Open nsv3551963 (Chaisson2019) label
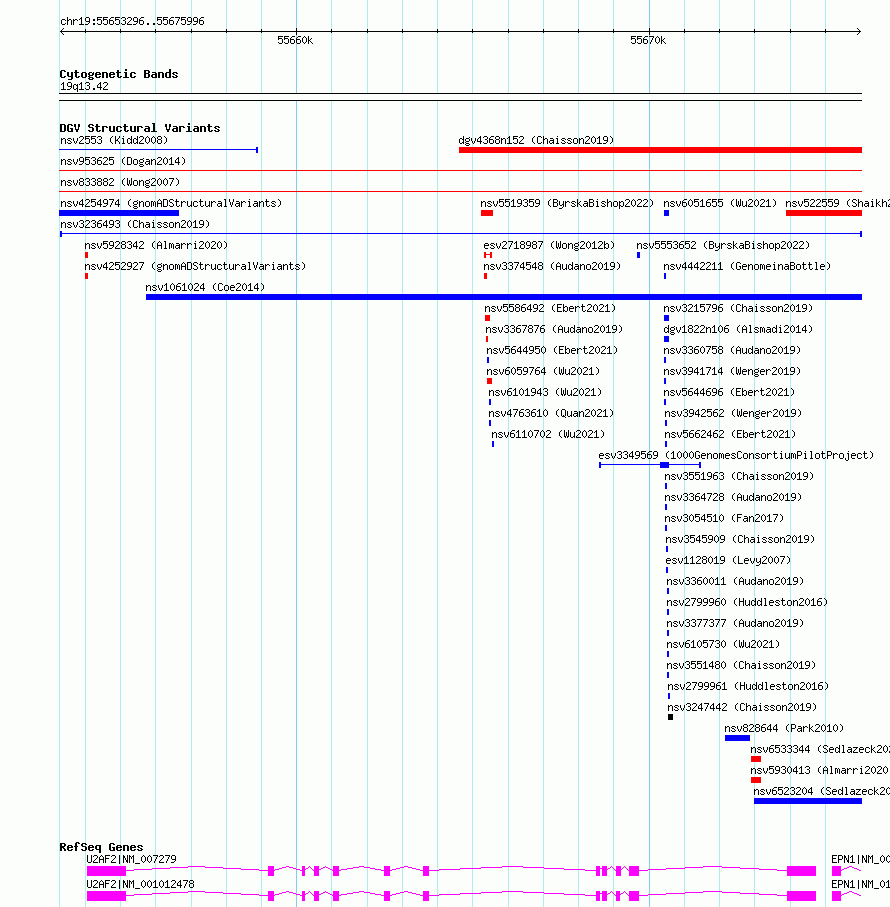This screenshot has height=907, width=890. pyautogui.click(x=739, y=476)
